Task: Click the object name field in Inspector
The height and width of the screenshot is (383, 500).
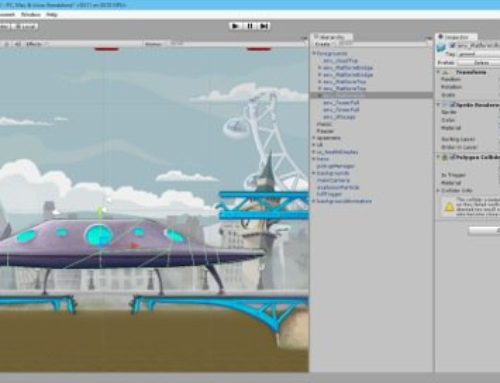Action: pyautogui.click(x=479, y=45)
